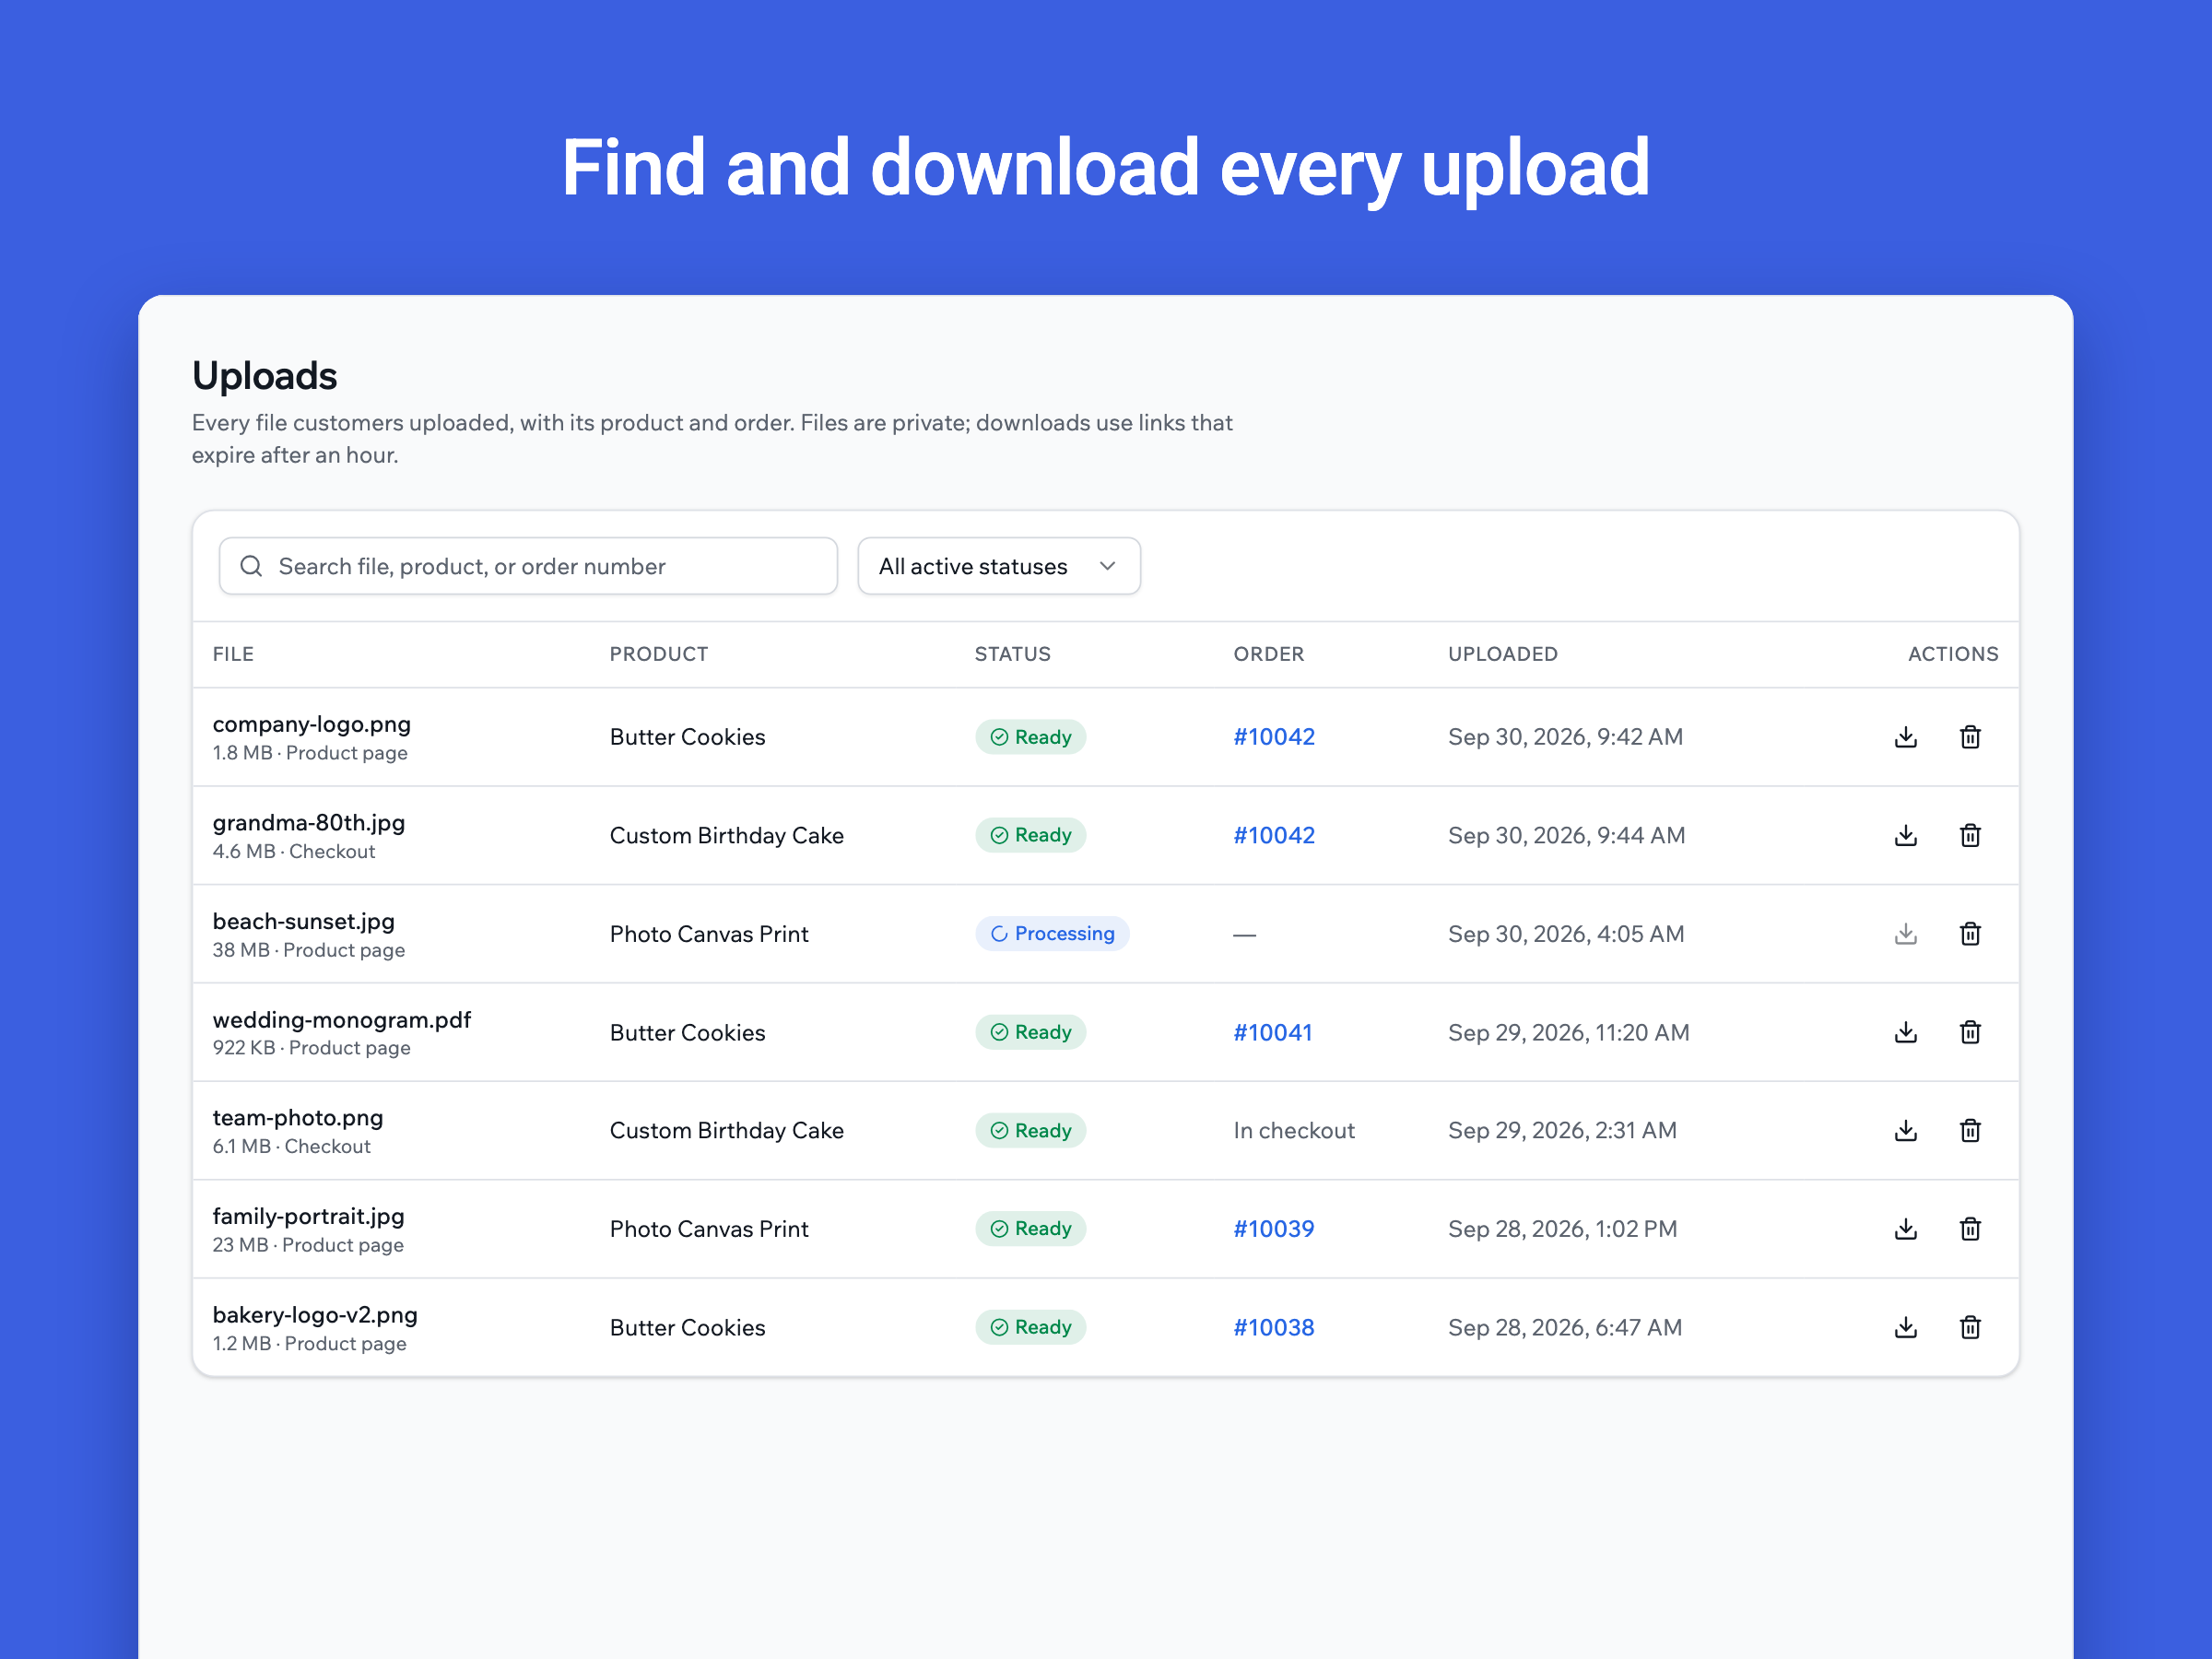Click the ACTIONS column header
This screenshot has width=2212, height=1659.
(x=1952, y=654)
